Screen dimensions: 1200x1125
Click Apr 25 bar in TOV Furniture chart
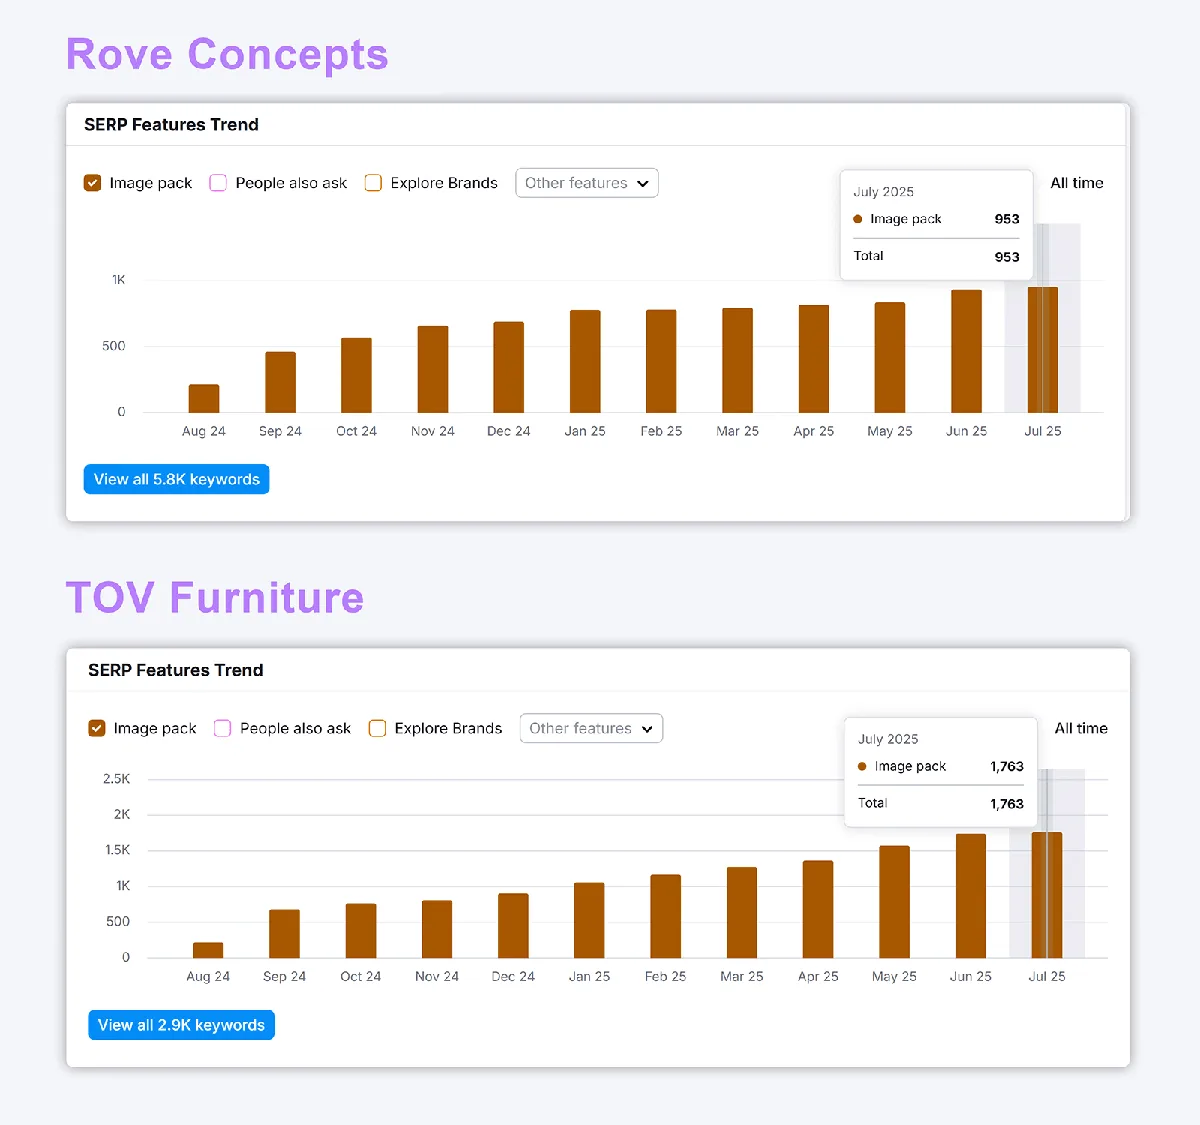[818, 909]
